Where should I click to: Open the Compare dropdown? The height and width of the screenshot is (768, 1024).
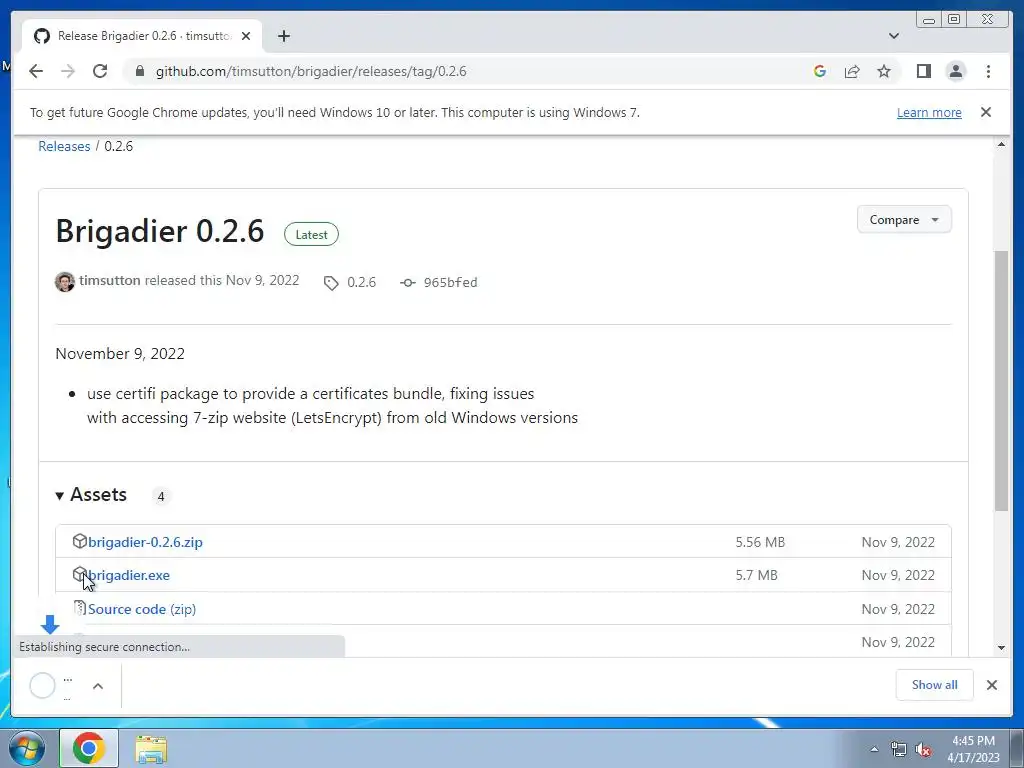click(x=904, y=219)
